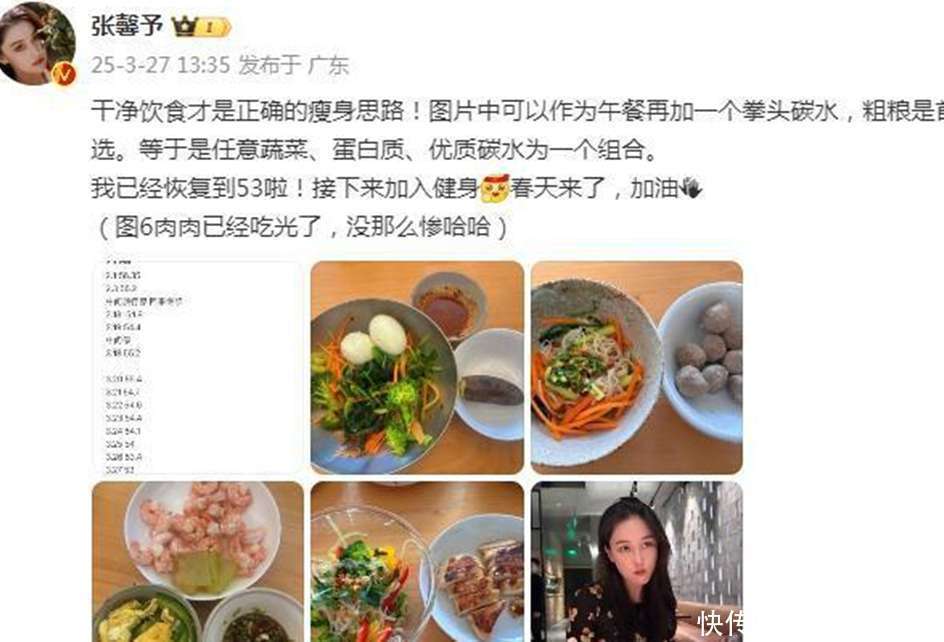Open the weight log list thumbnail
Image resolution: width=944 pixels, height=642 pixels.
tap(197, 367)
